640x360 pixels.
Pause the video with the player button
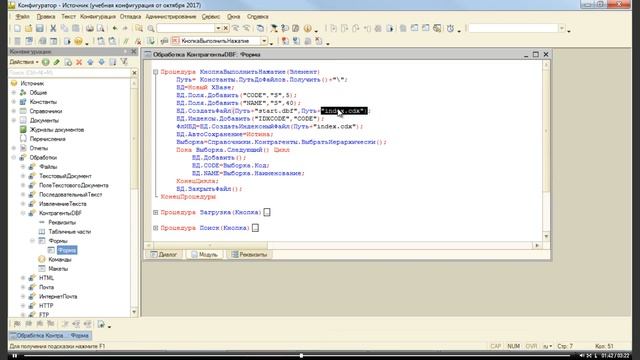click(x=15, y=356)
